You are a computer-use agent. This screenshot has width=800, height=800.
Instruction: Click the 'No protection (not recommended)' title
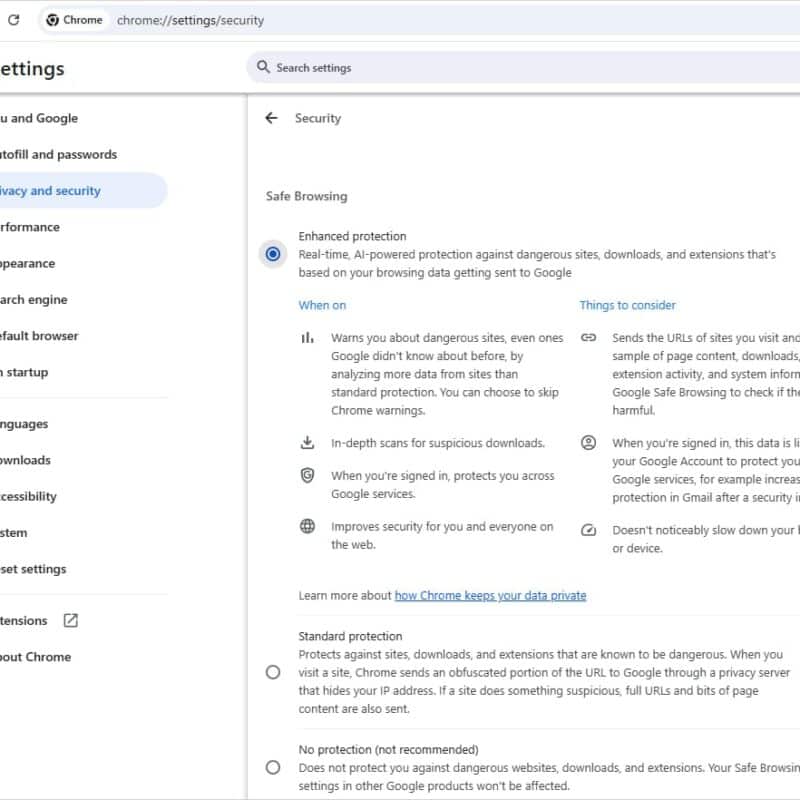389,749
